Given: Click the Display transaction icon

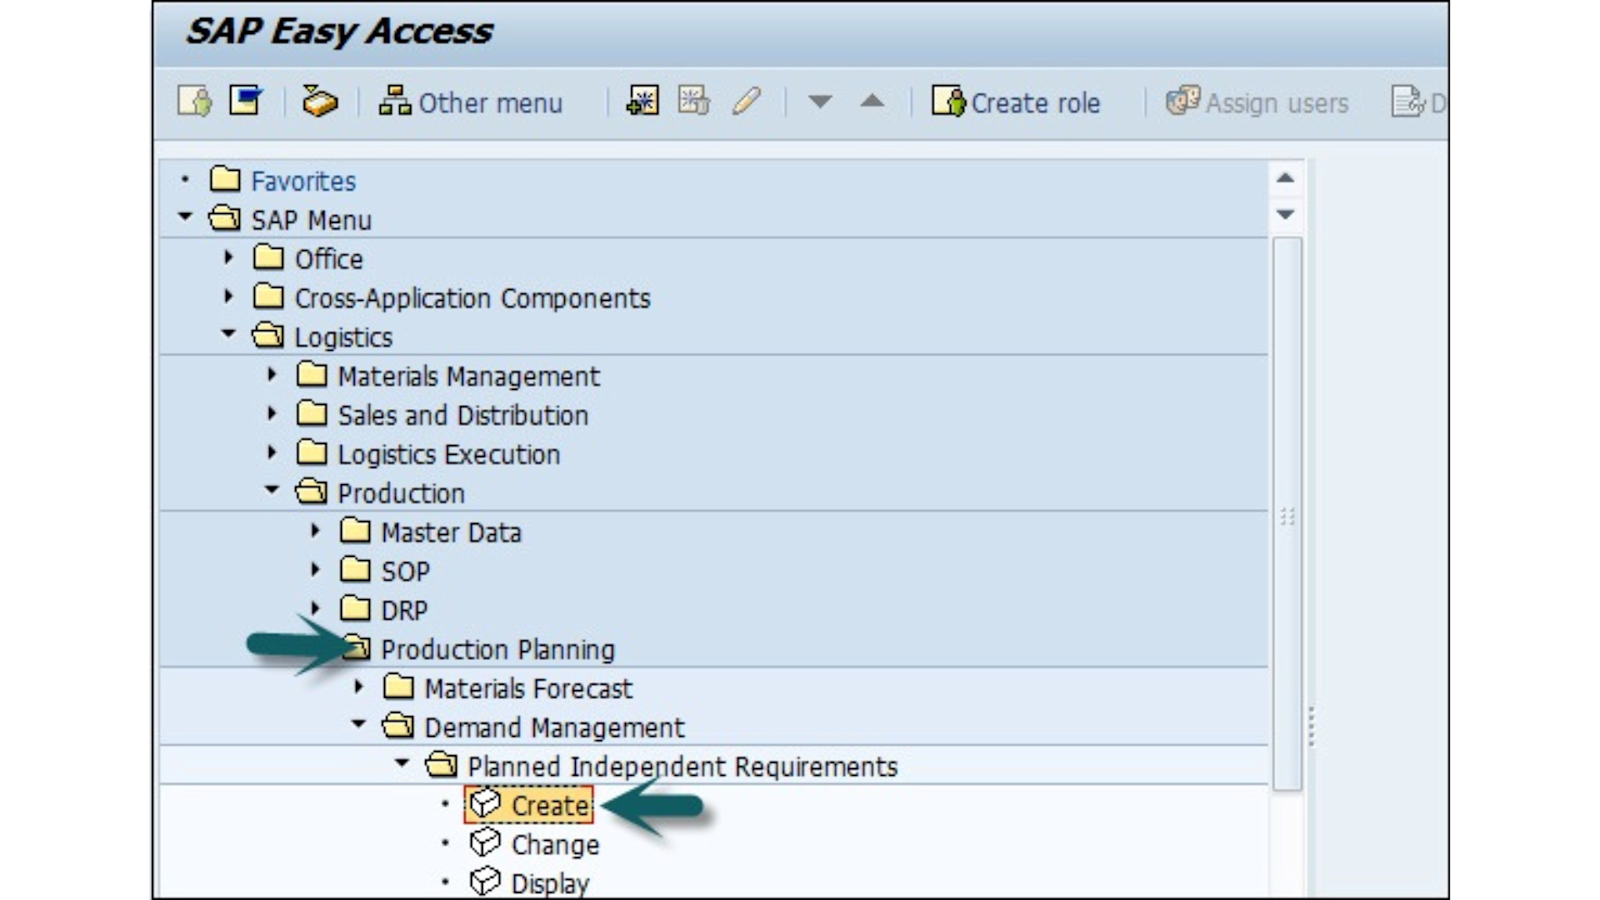Looking at the screenshot, I should 485,881.
